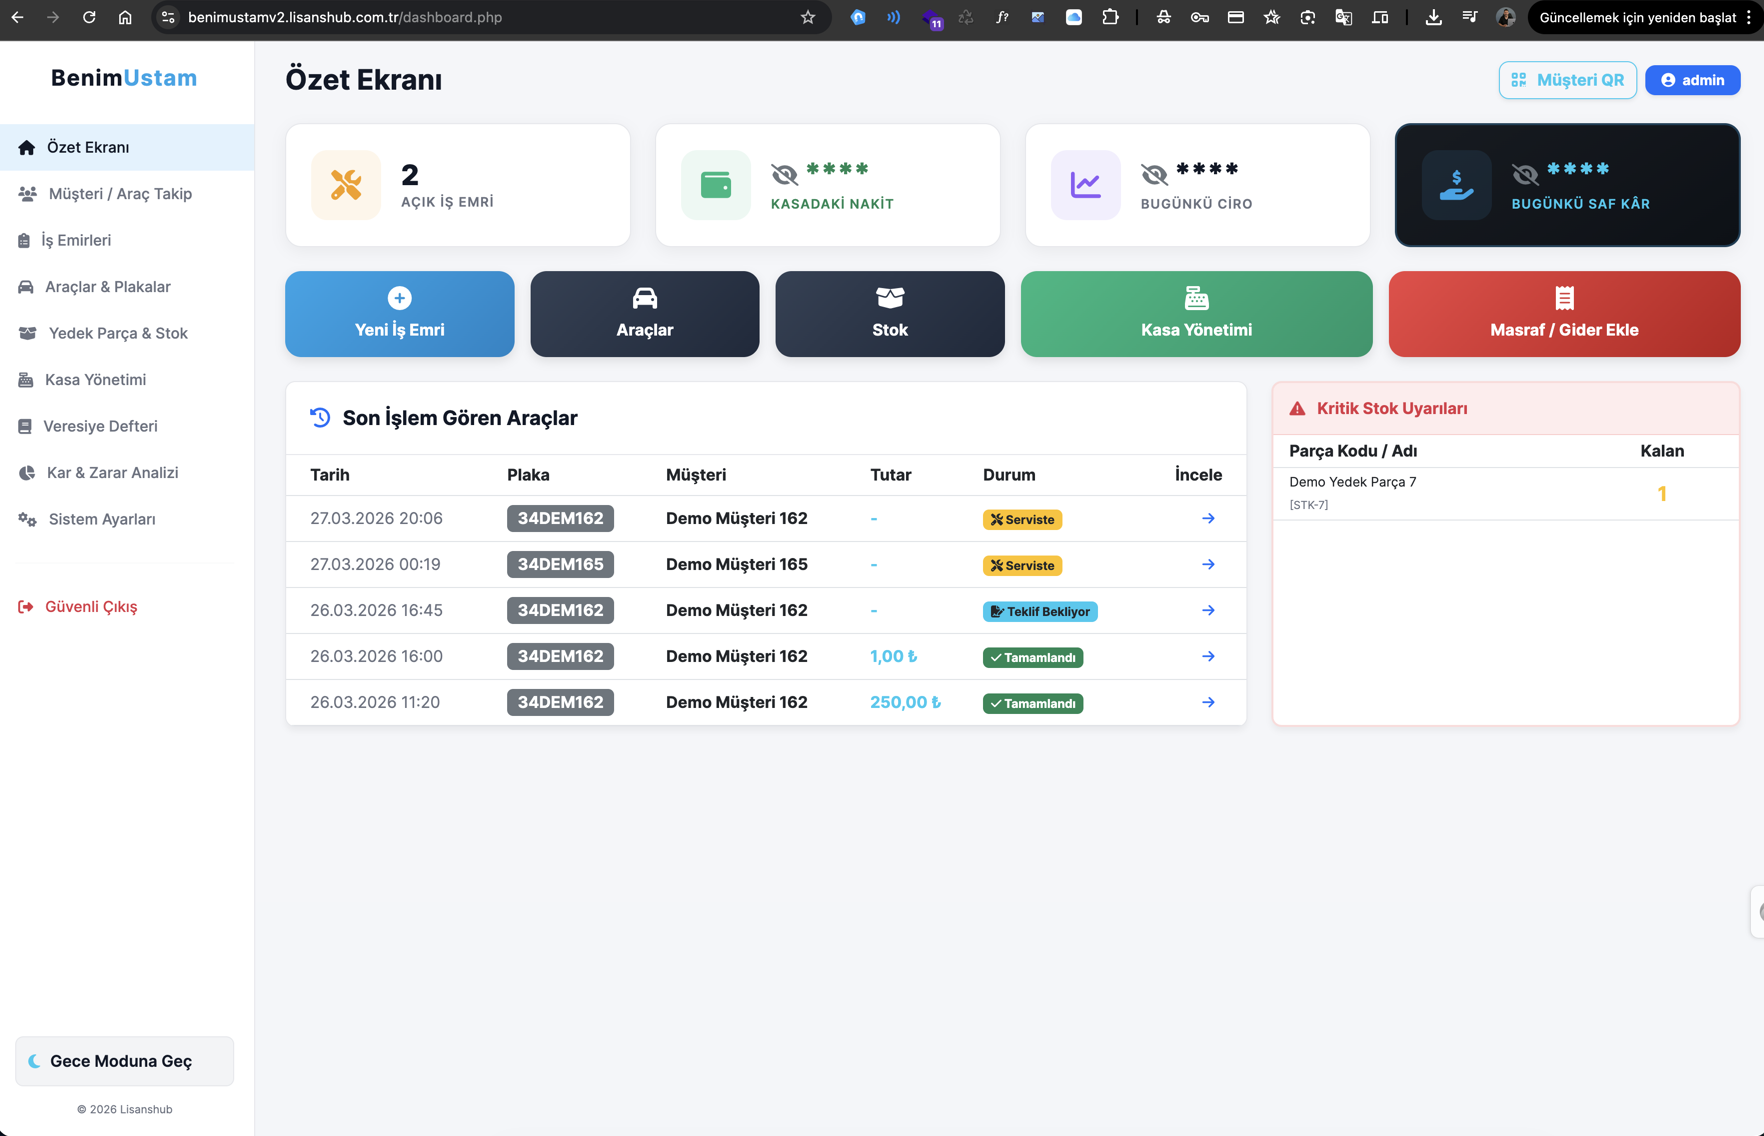Go to Veresiye Defteri menu item
This screenshot has height=1136, width=1764.
(x=100, y=426)
